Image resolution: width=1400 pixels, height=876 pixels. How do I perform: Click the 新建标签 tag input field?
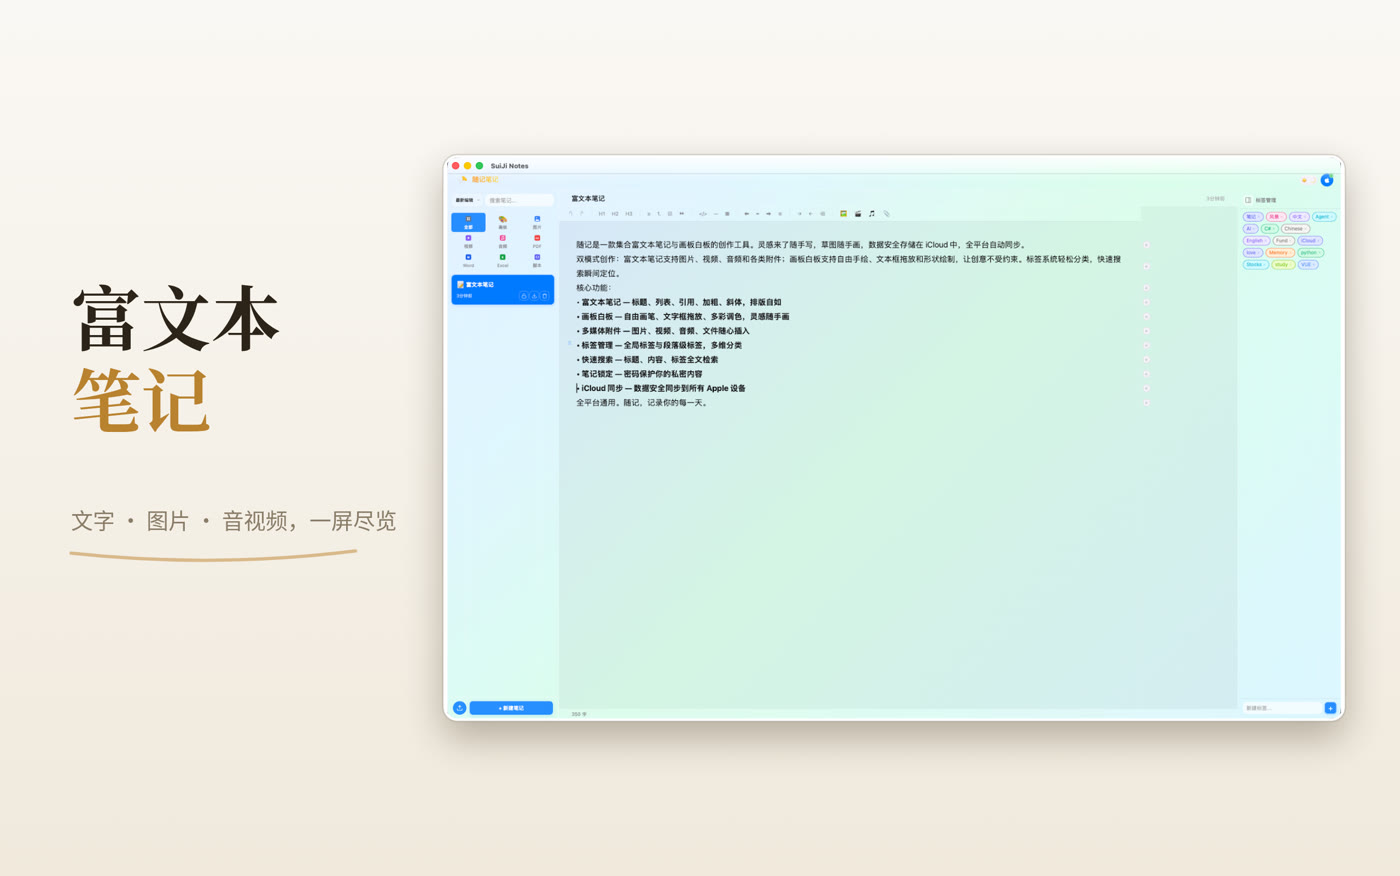[1282, 708]
